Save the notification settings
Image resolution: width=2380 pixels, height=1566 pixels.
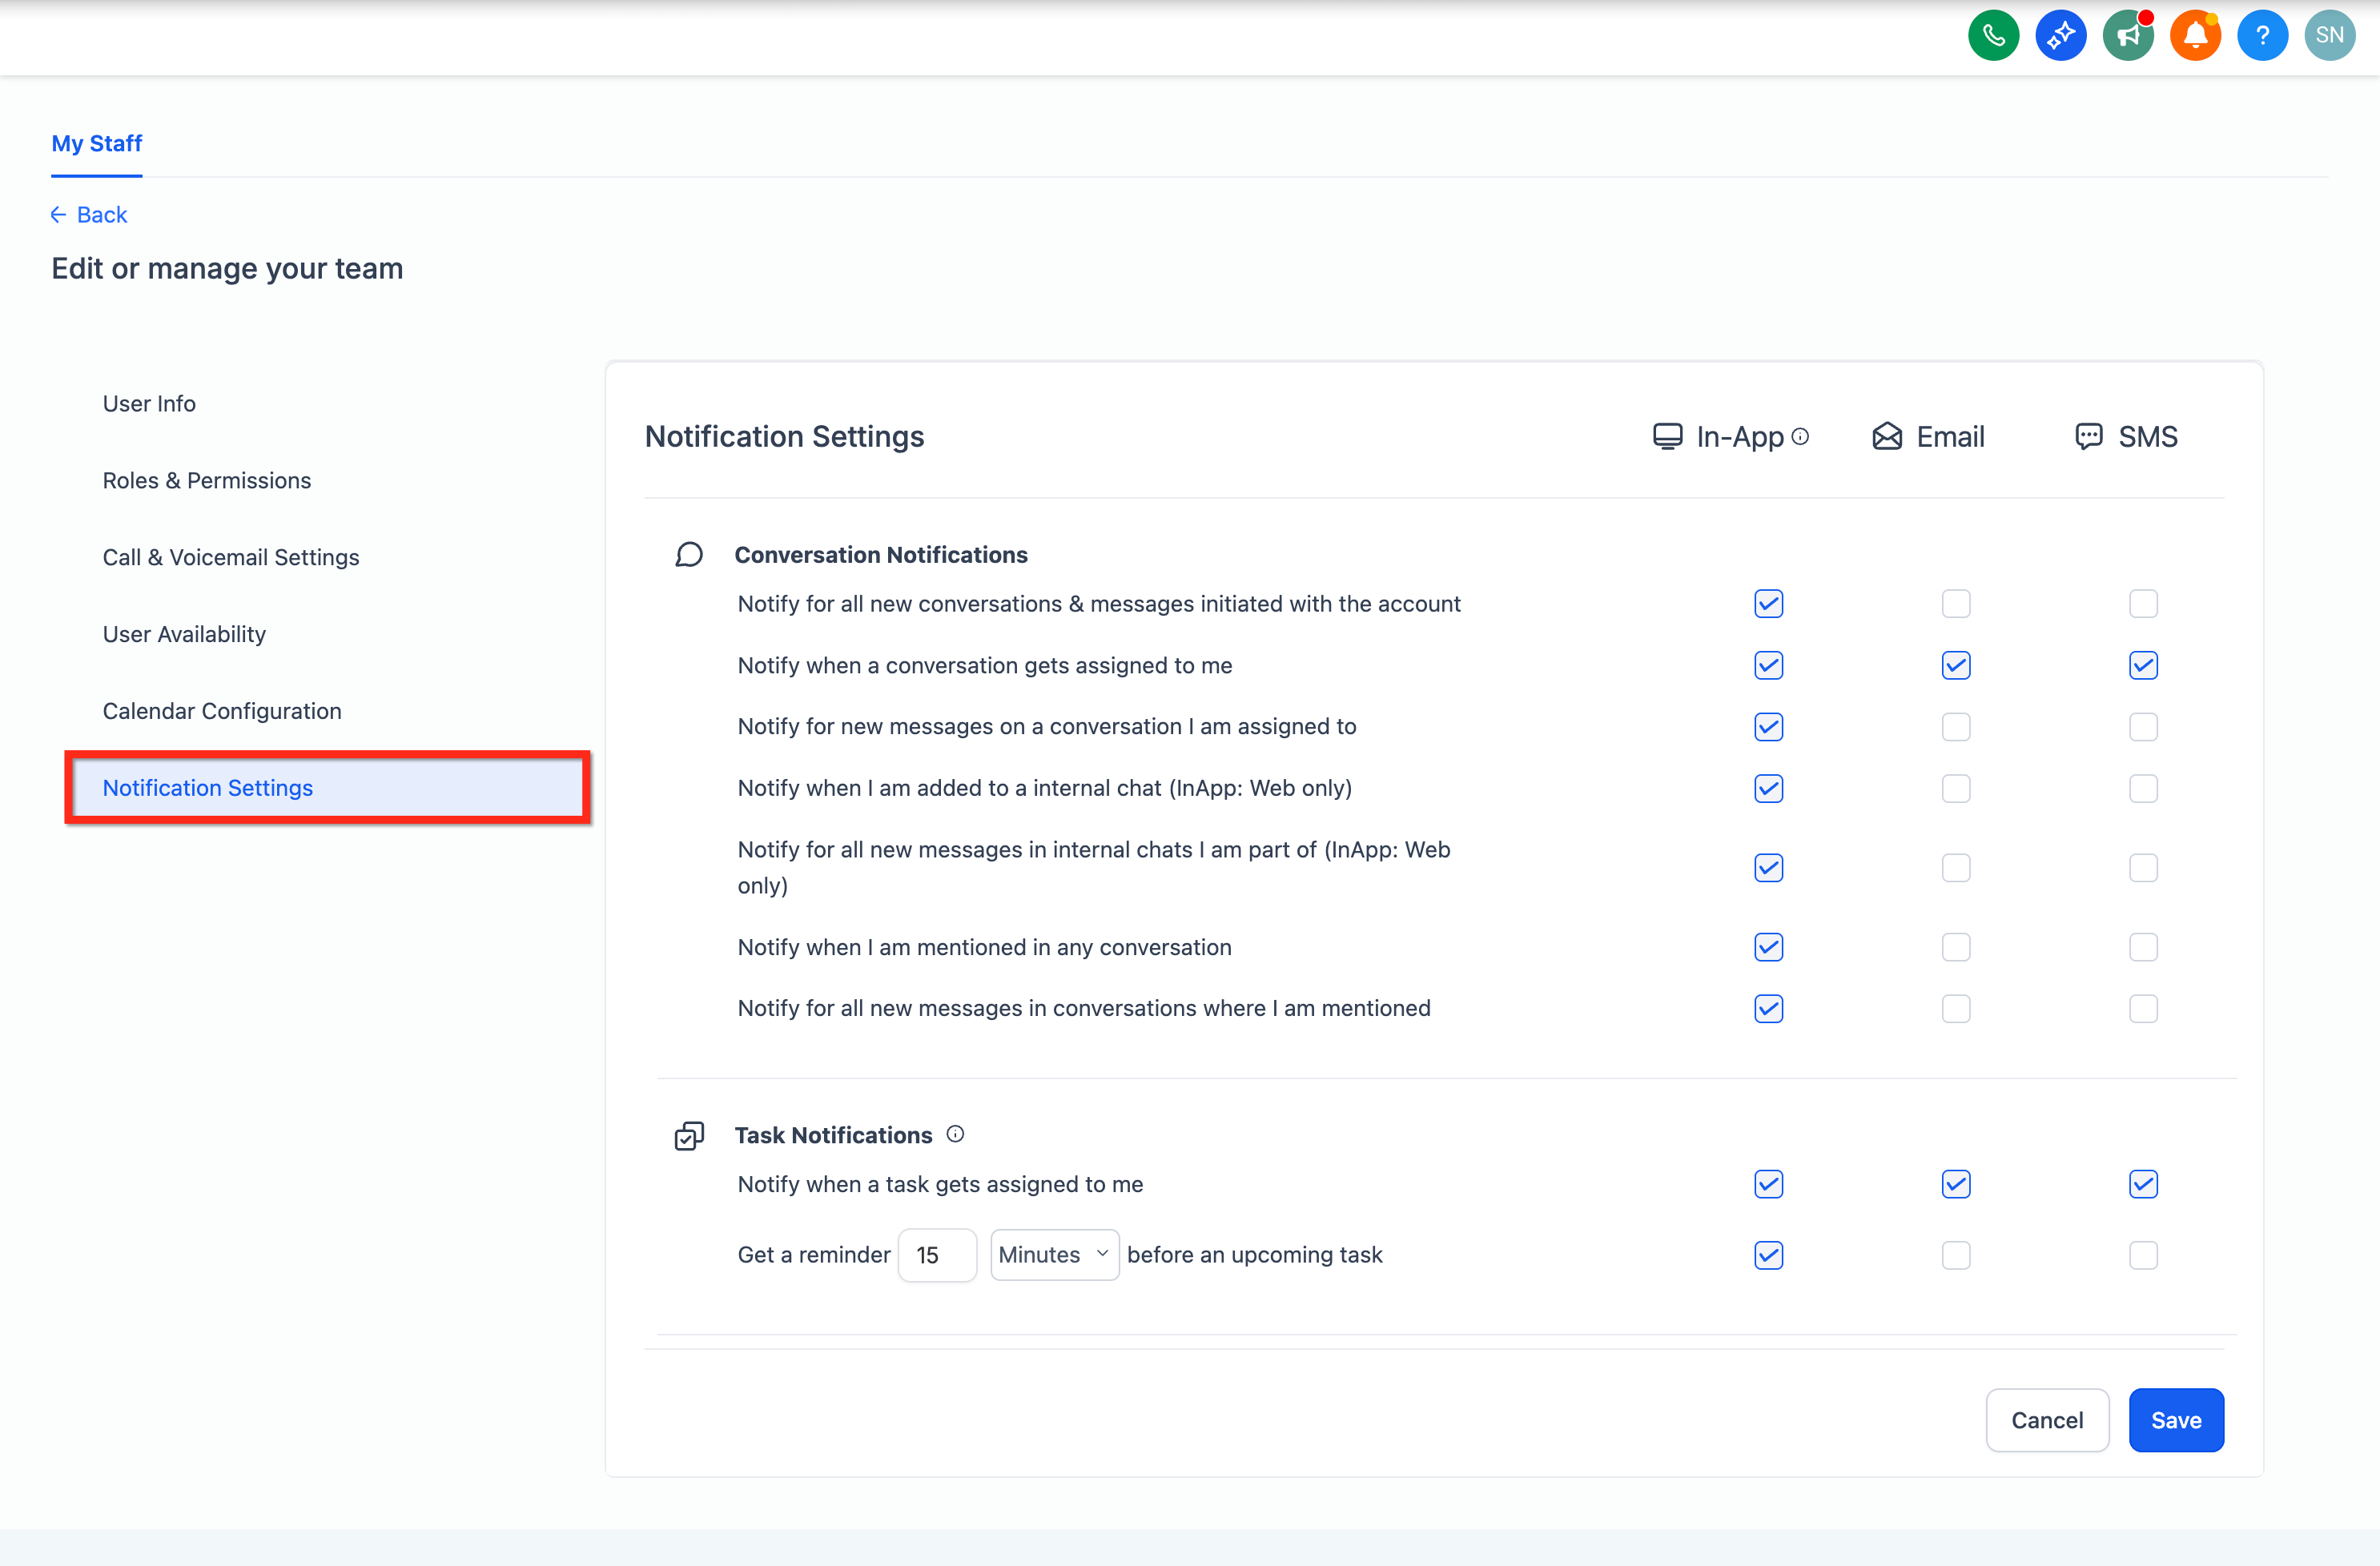click(x=2175, y=1420)
